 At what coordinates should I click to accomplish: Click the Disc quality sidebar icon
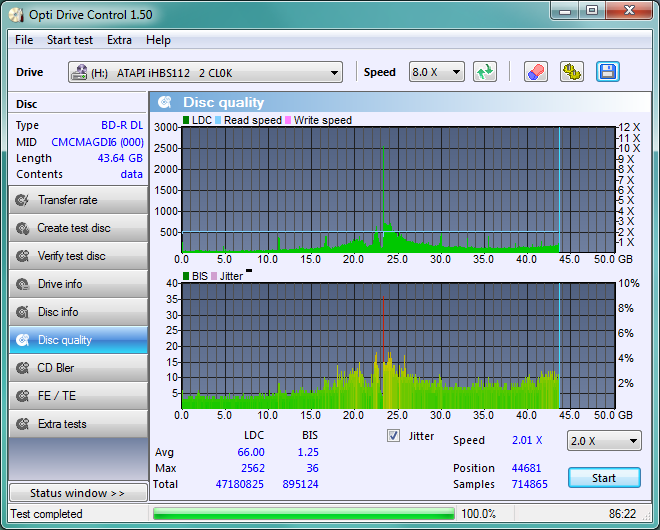pos(22,340)
